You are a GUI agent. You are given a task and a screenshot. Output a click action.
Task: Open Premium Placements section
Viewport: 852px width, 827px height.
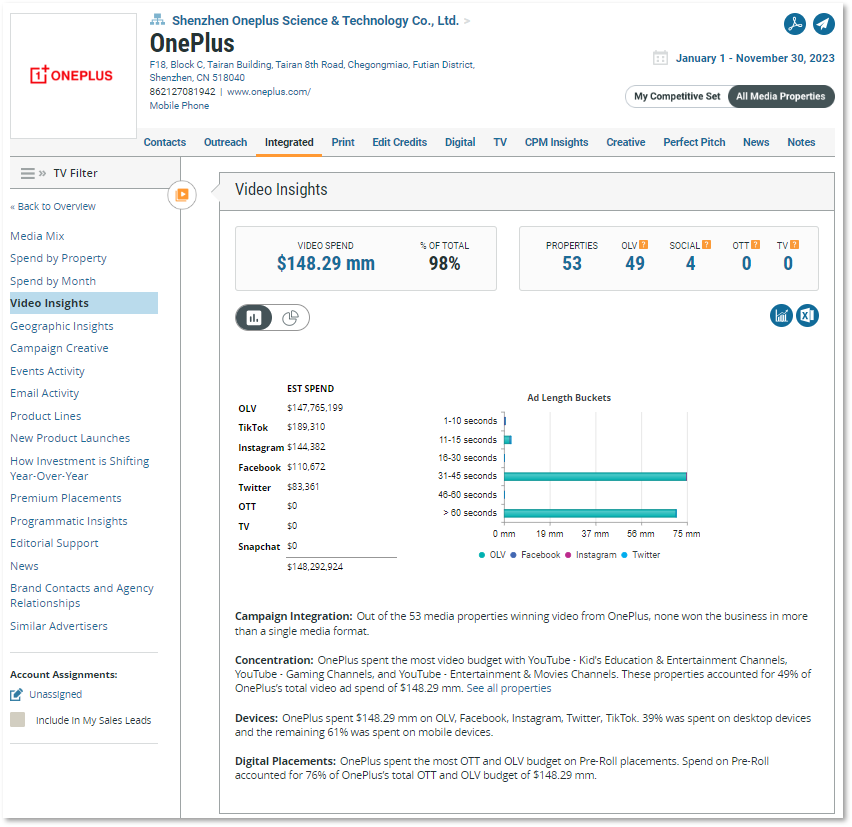point(66,498)
